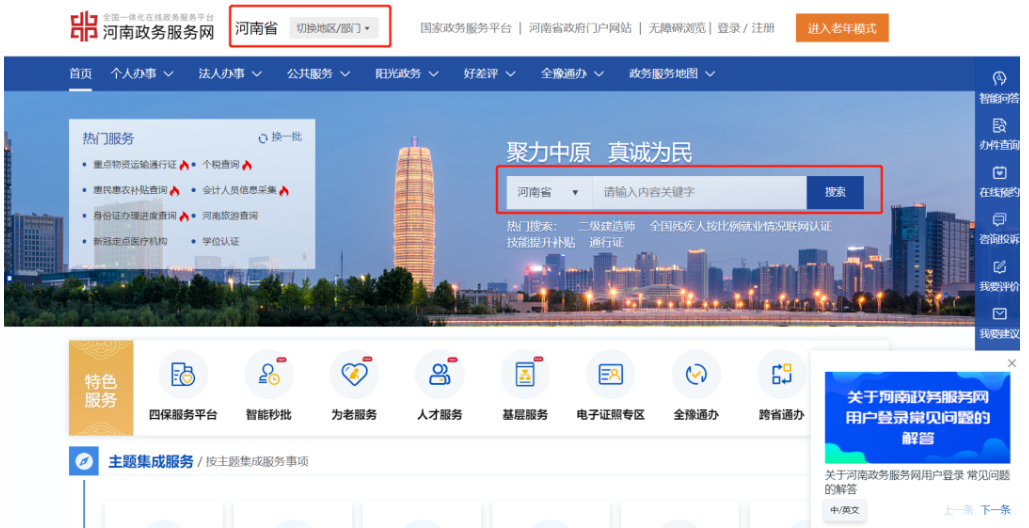Screen dimensions: 1029x528
Task: Open the 四保服务平台 service icon
Action: 183,375
